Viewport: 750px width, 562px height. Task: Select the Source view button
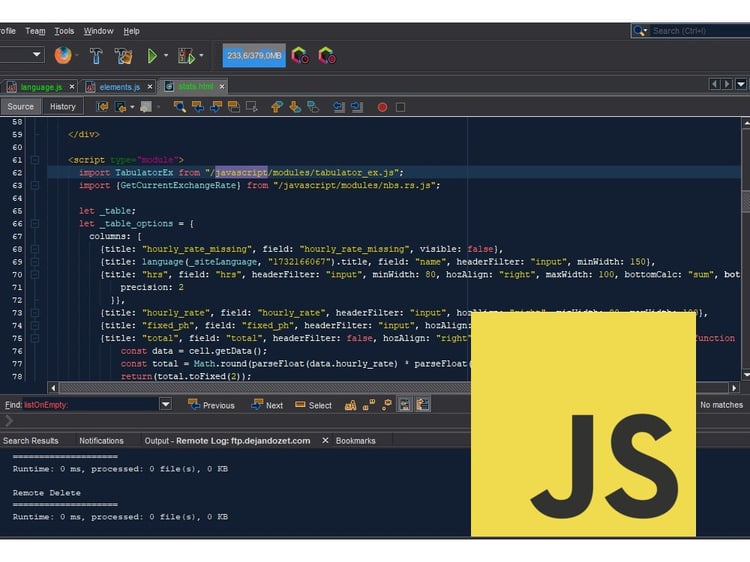(21, 107)
